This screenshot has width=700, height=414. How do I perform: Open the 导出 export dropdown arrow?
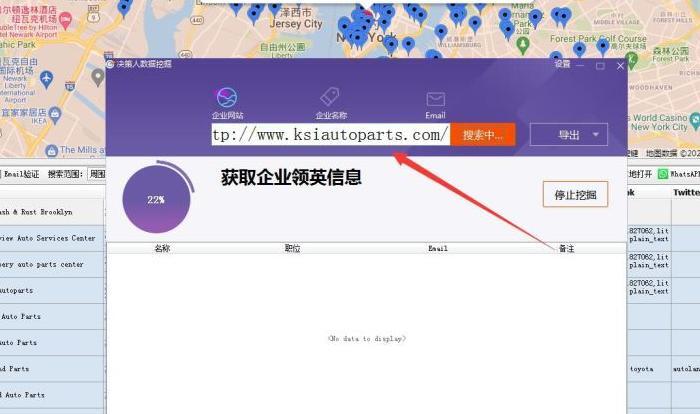click(x=596, y=134)
